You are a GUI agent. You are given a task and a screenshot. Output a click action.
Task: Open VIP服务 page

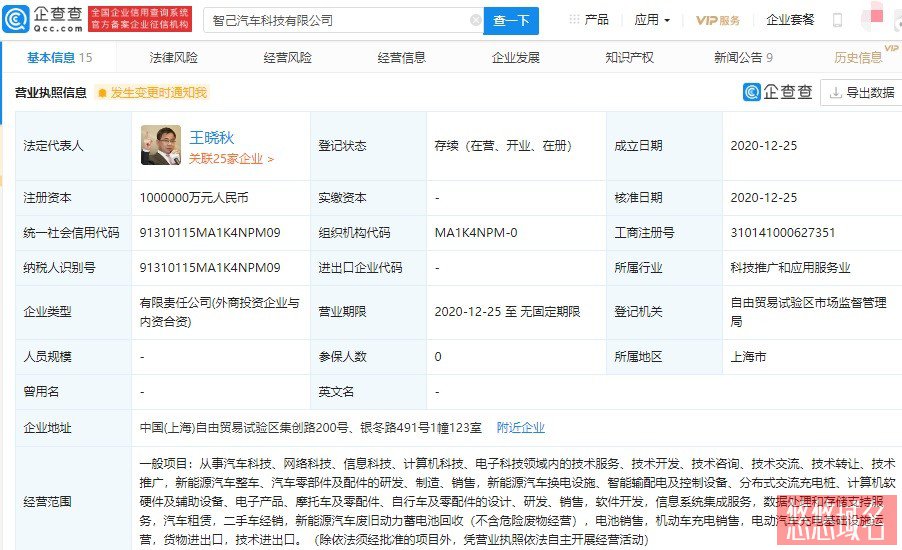[x=717, y=20]
